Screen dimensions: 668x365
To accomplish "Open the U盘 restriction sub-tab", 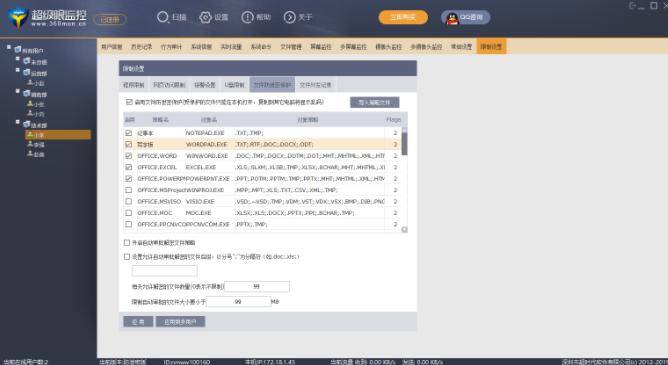I will click(234, 85).
